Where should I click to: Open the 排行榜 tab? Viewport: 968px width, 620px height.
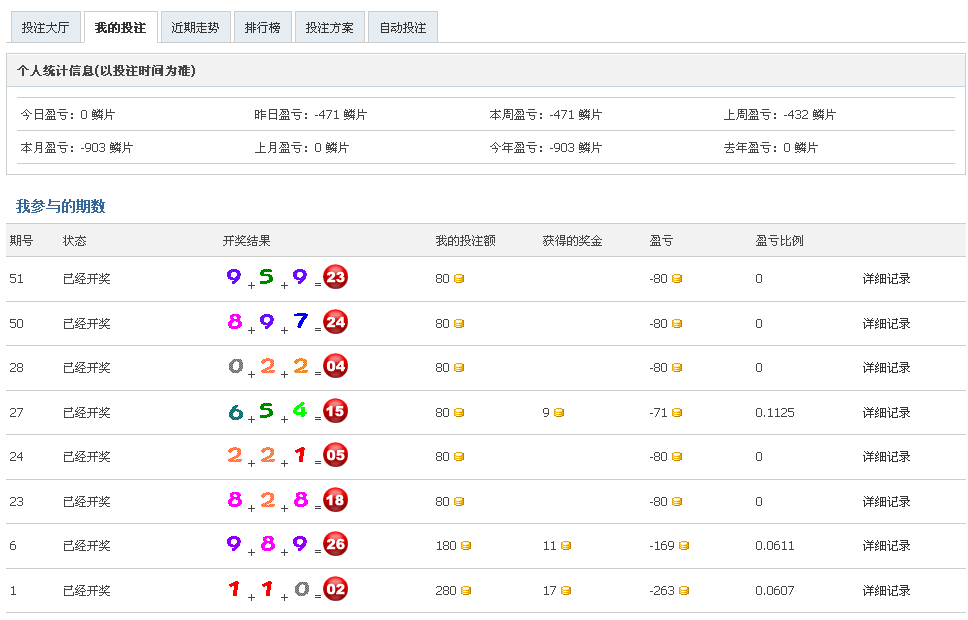(263, 28)
